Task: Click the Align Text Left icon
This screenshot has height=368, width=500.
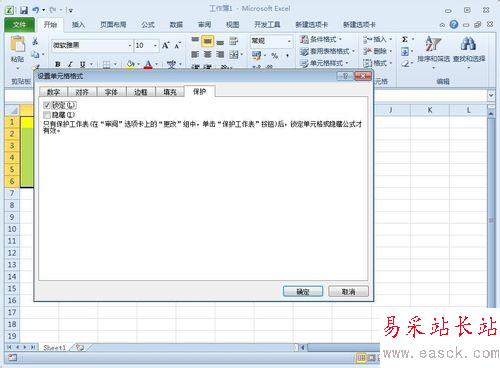Action: coord(195,54)
